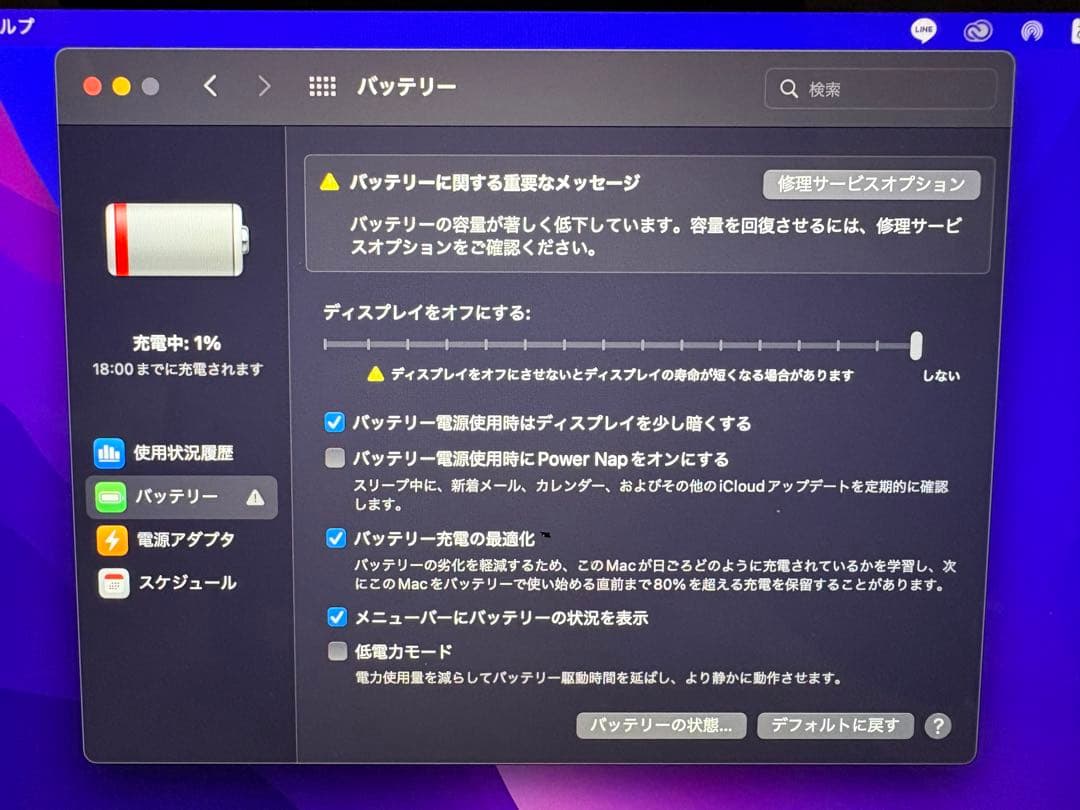
Task: Click 修理サービスオプション button
Action: coord(871,184)
